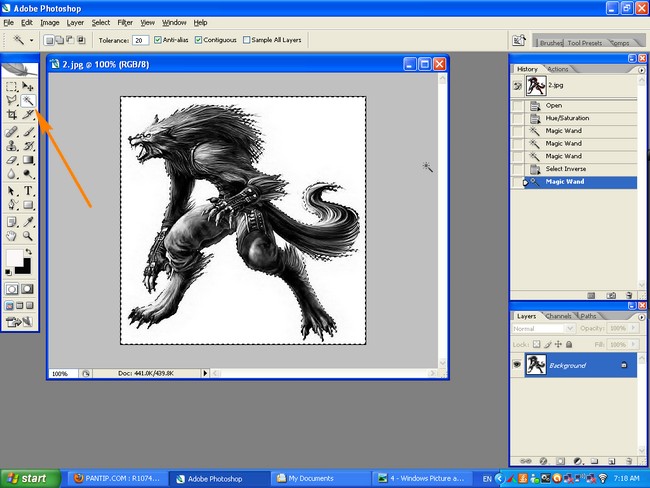Select the Rectangle shape tool
The width and height of the screenshot is (650, 488).
coord(28,205)
